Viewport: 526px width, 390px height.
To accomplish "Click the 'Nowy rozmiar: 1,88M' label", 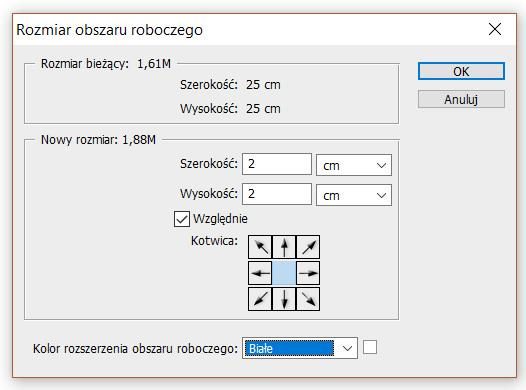I will [x=98, y=140].
